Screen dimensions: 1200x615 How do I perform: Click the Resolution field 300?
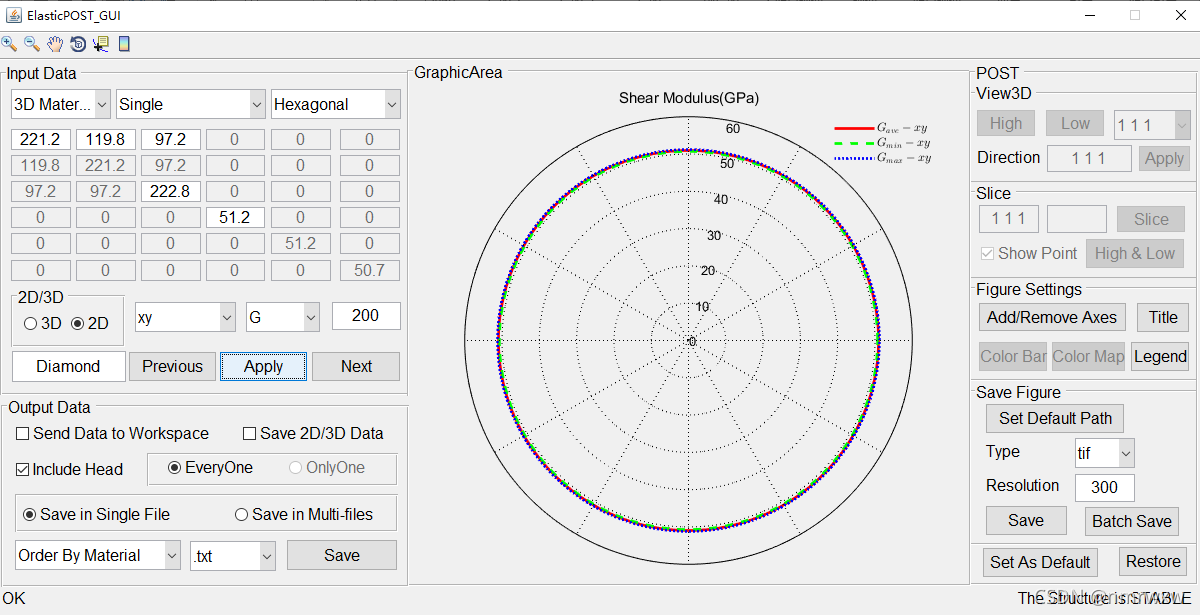tap(1105, 488)
